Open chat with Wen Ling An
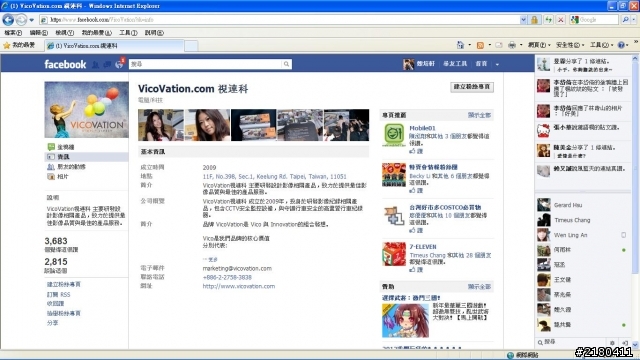The height and width of the screenshot is (360, 640). (x=583, y=235)
